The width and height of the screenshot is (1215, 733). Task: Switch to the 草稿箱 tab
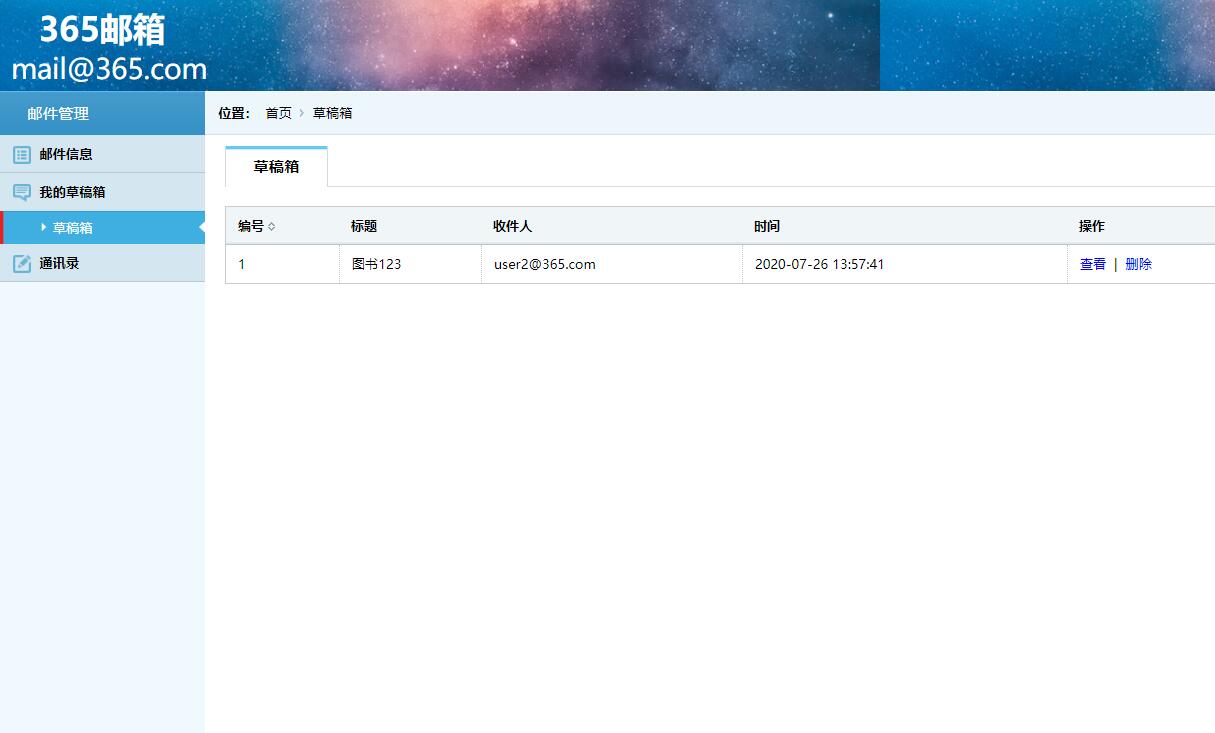(273, 167)
